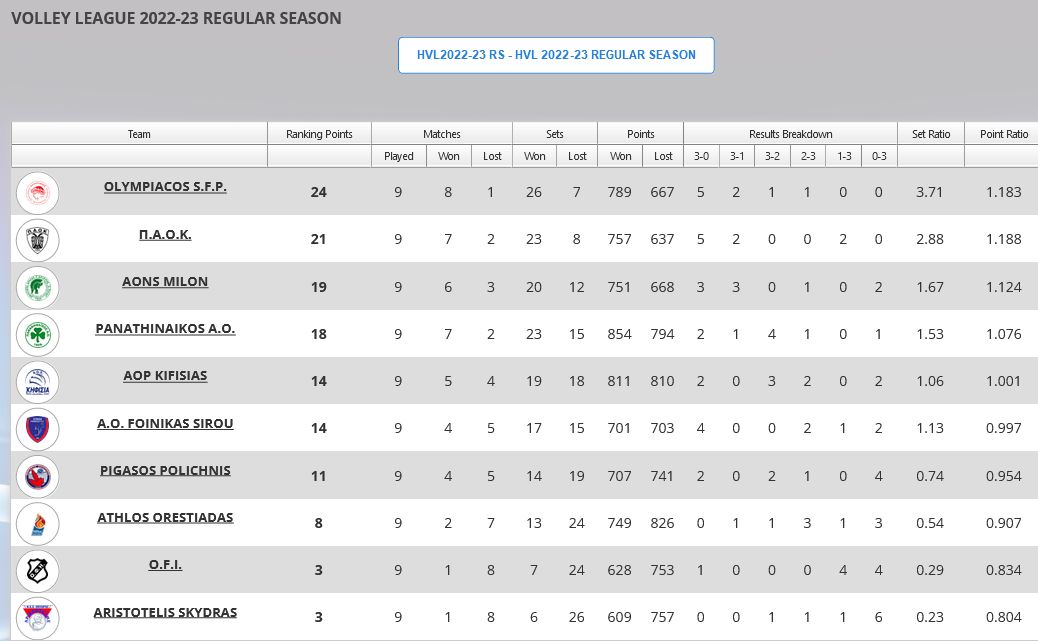
Task: Click the Point Ratio column header
Action: tap(1003, 134)
